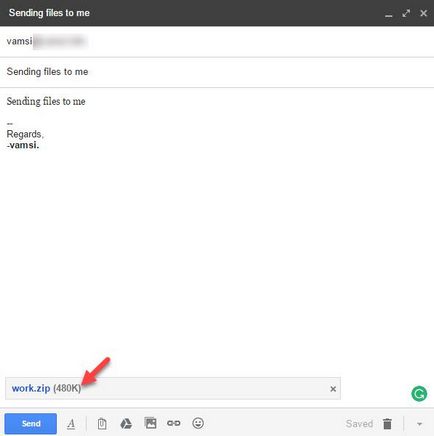Click the insert photo icon
The image size is (434, 436).
coord(150,423)
